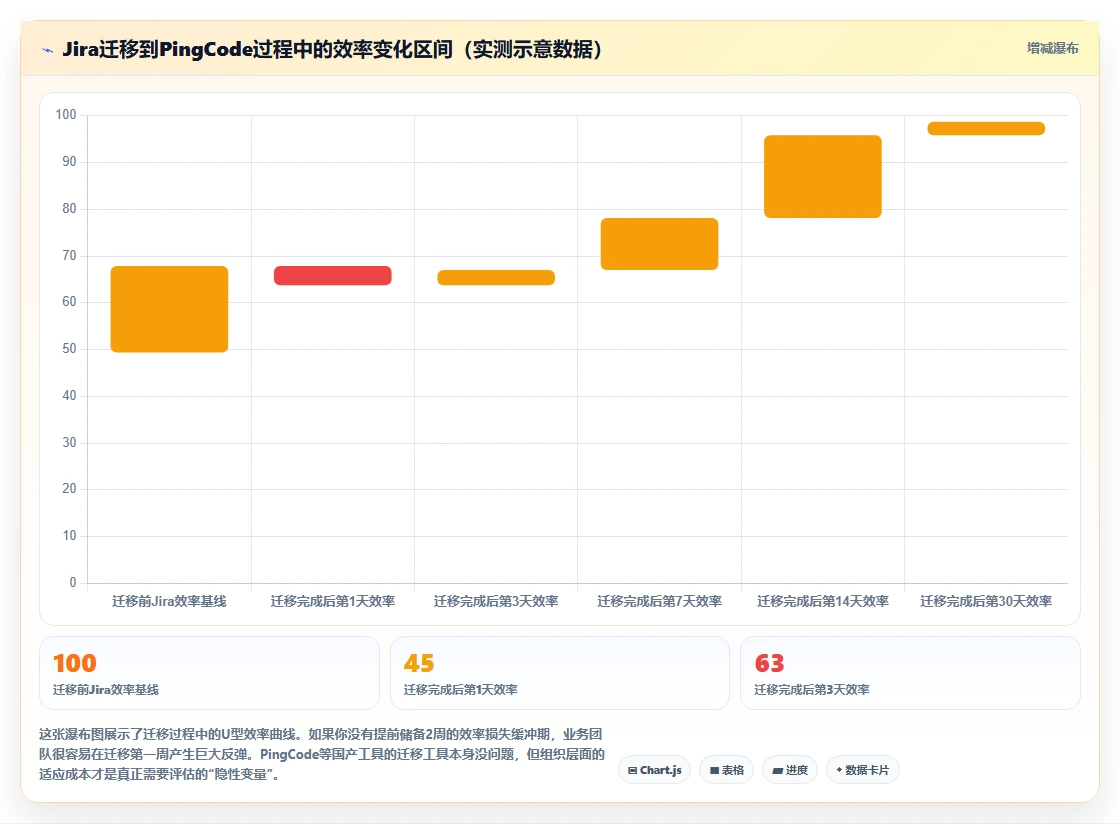Click the y-axis value 50

(x=69, y=348)
